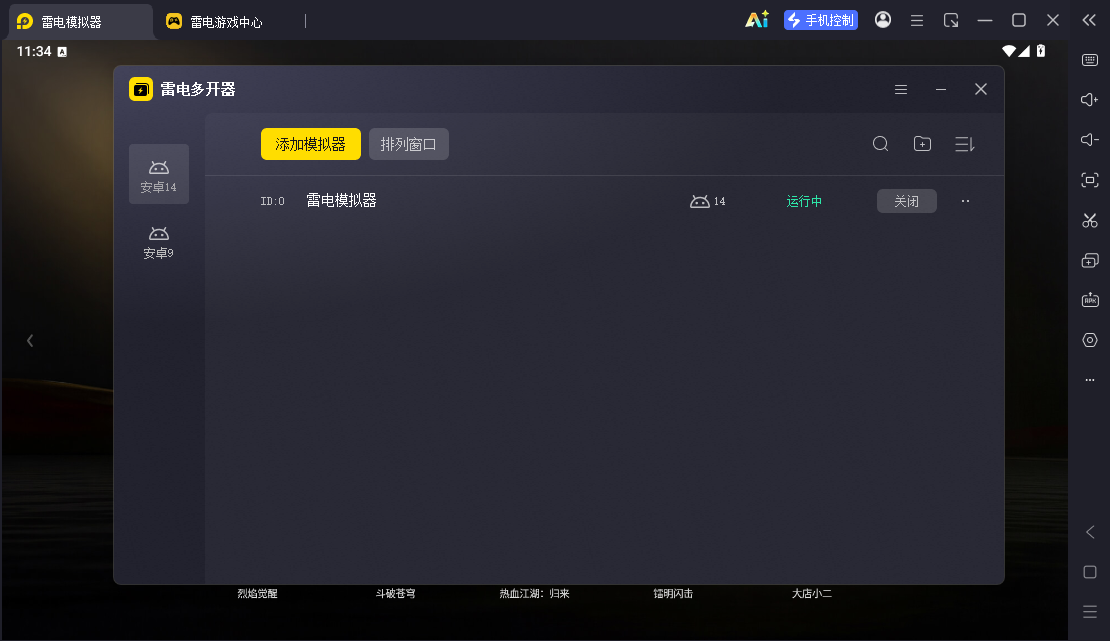Open the emulator main menu in title bar
This screenshot has height=641, width=1110.
coord(917,21)
